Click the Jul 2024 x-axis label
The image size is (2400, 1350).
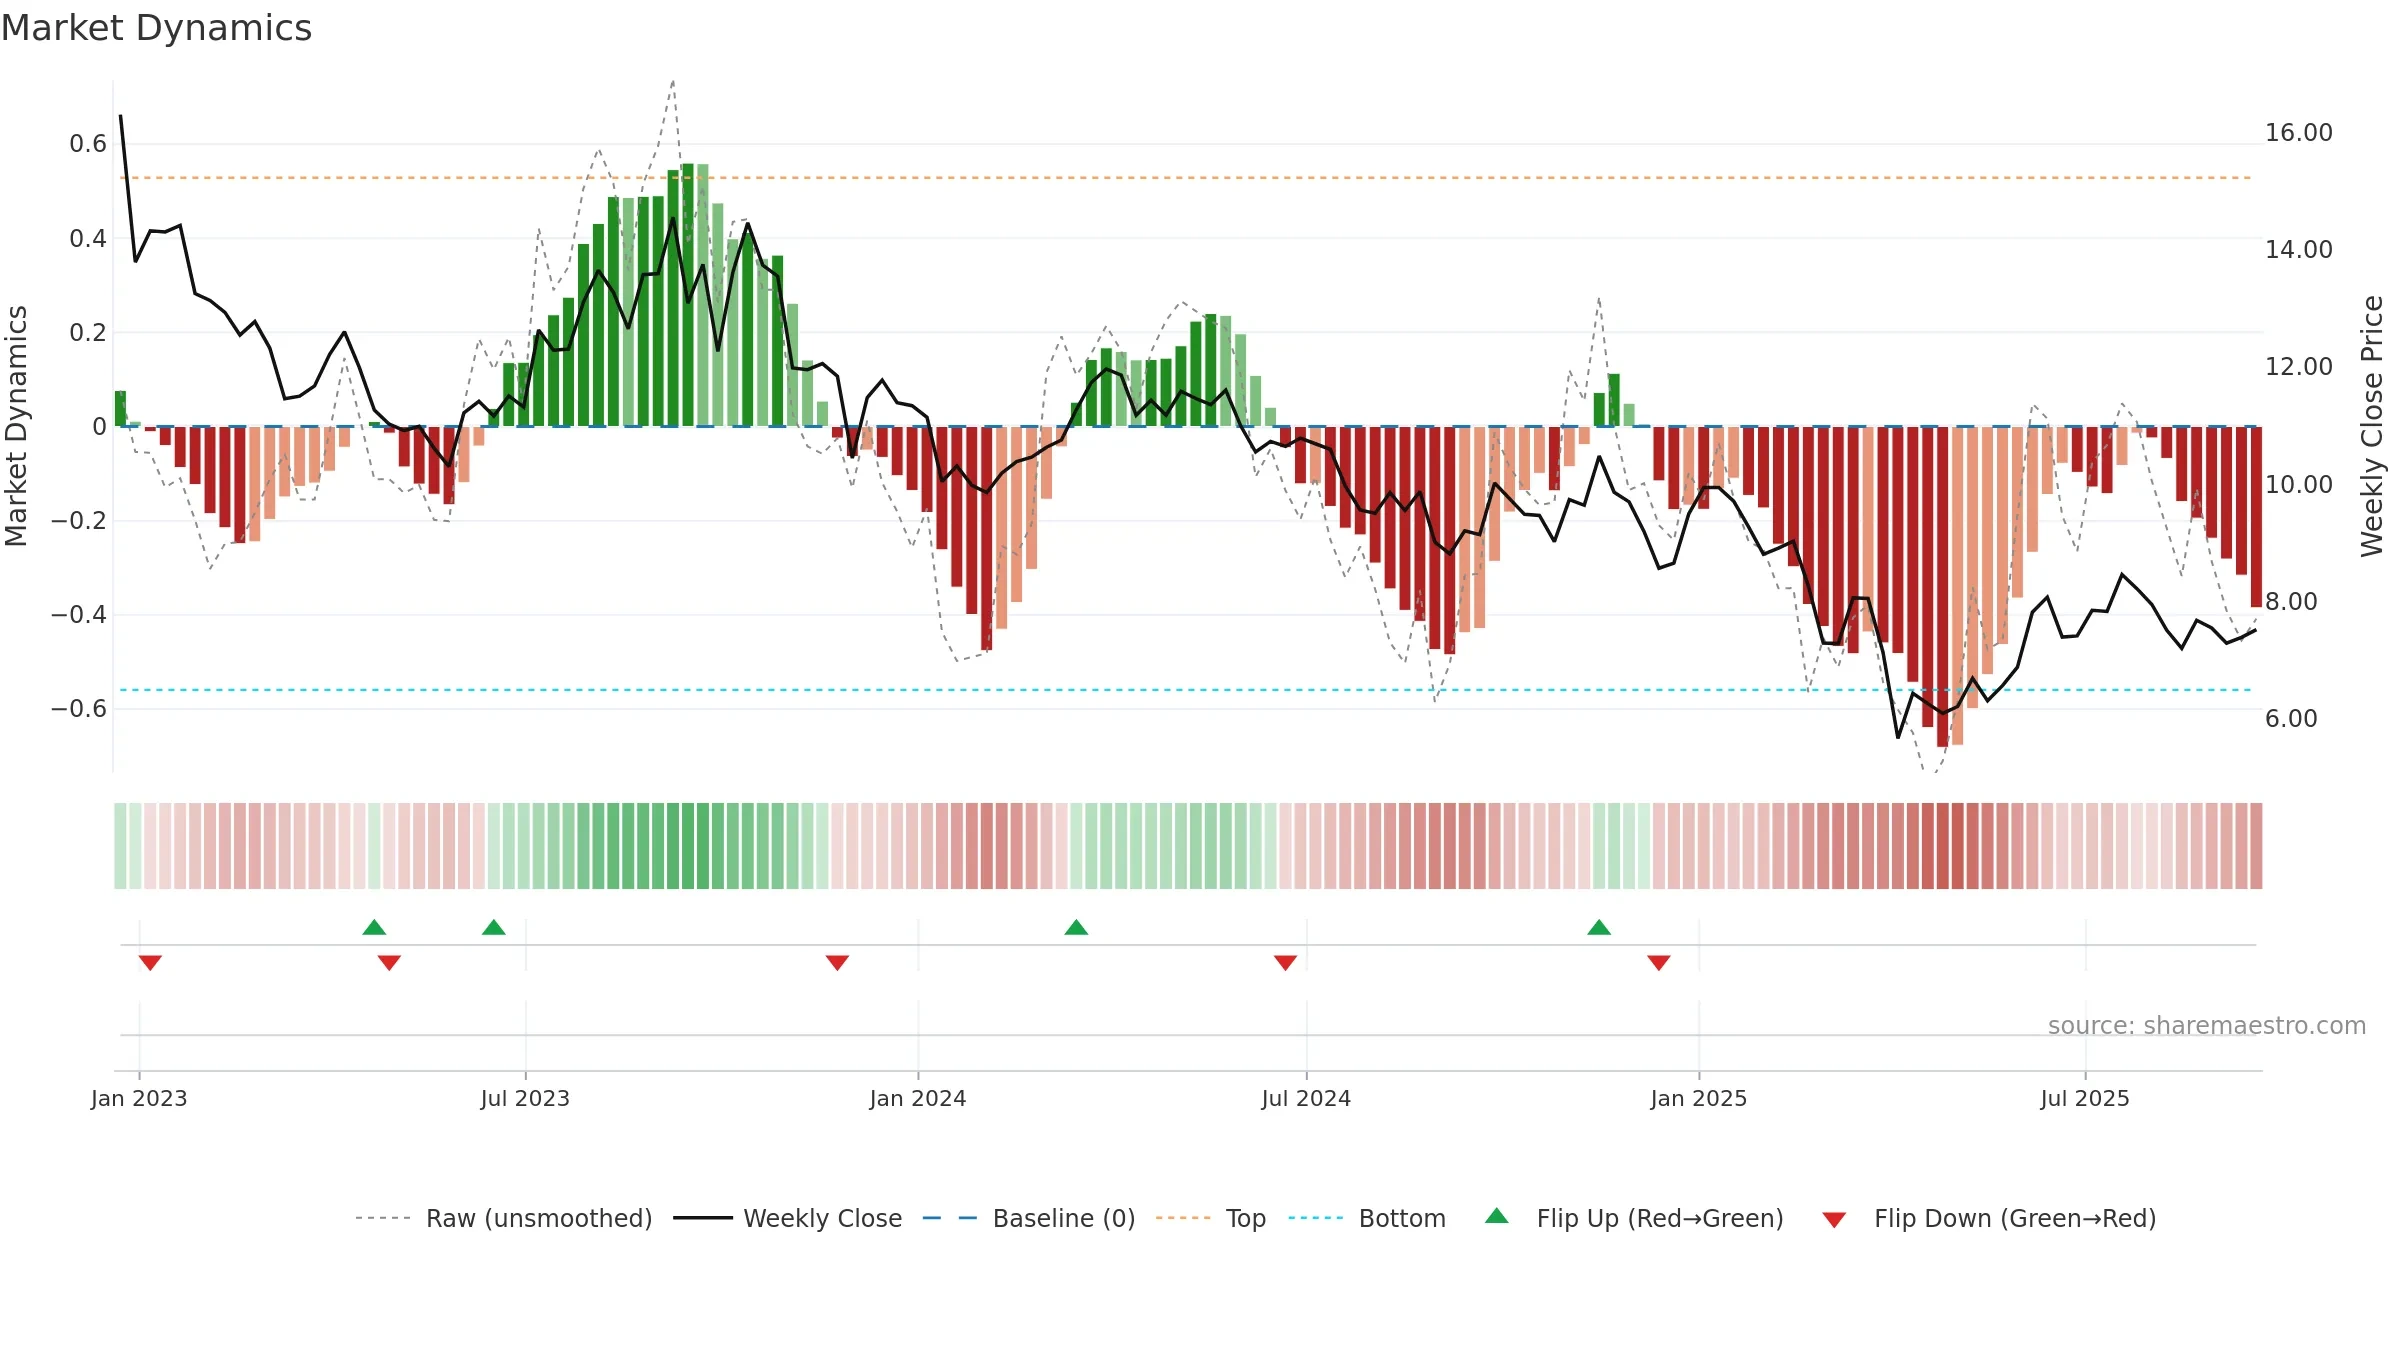coord(1306,1098)
